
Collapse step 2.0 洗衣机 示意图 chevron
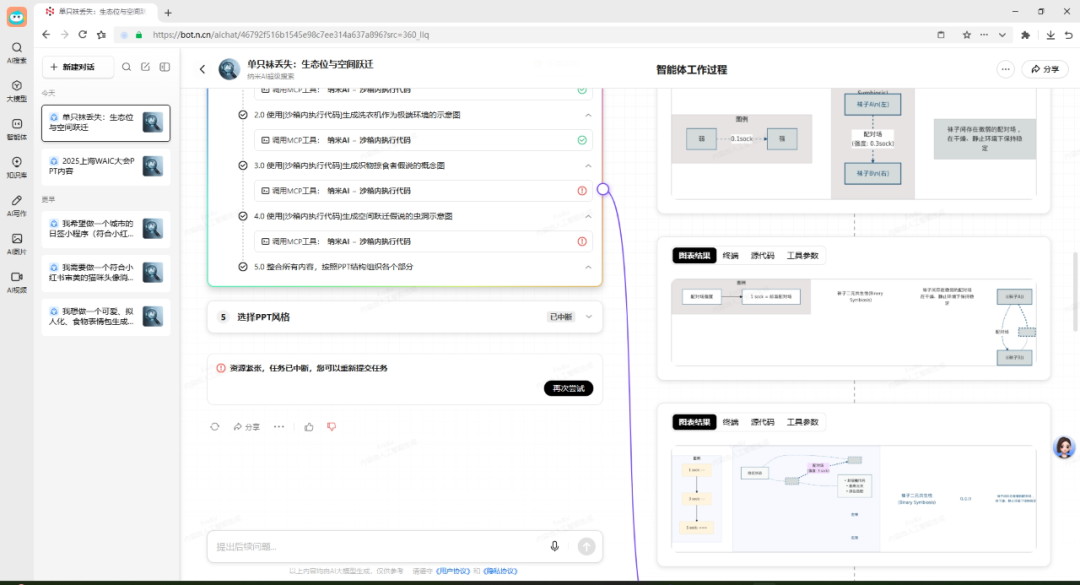(x=588, y=115)
